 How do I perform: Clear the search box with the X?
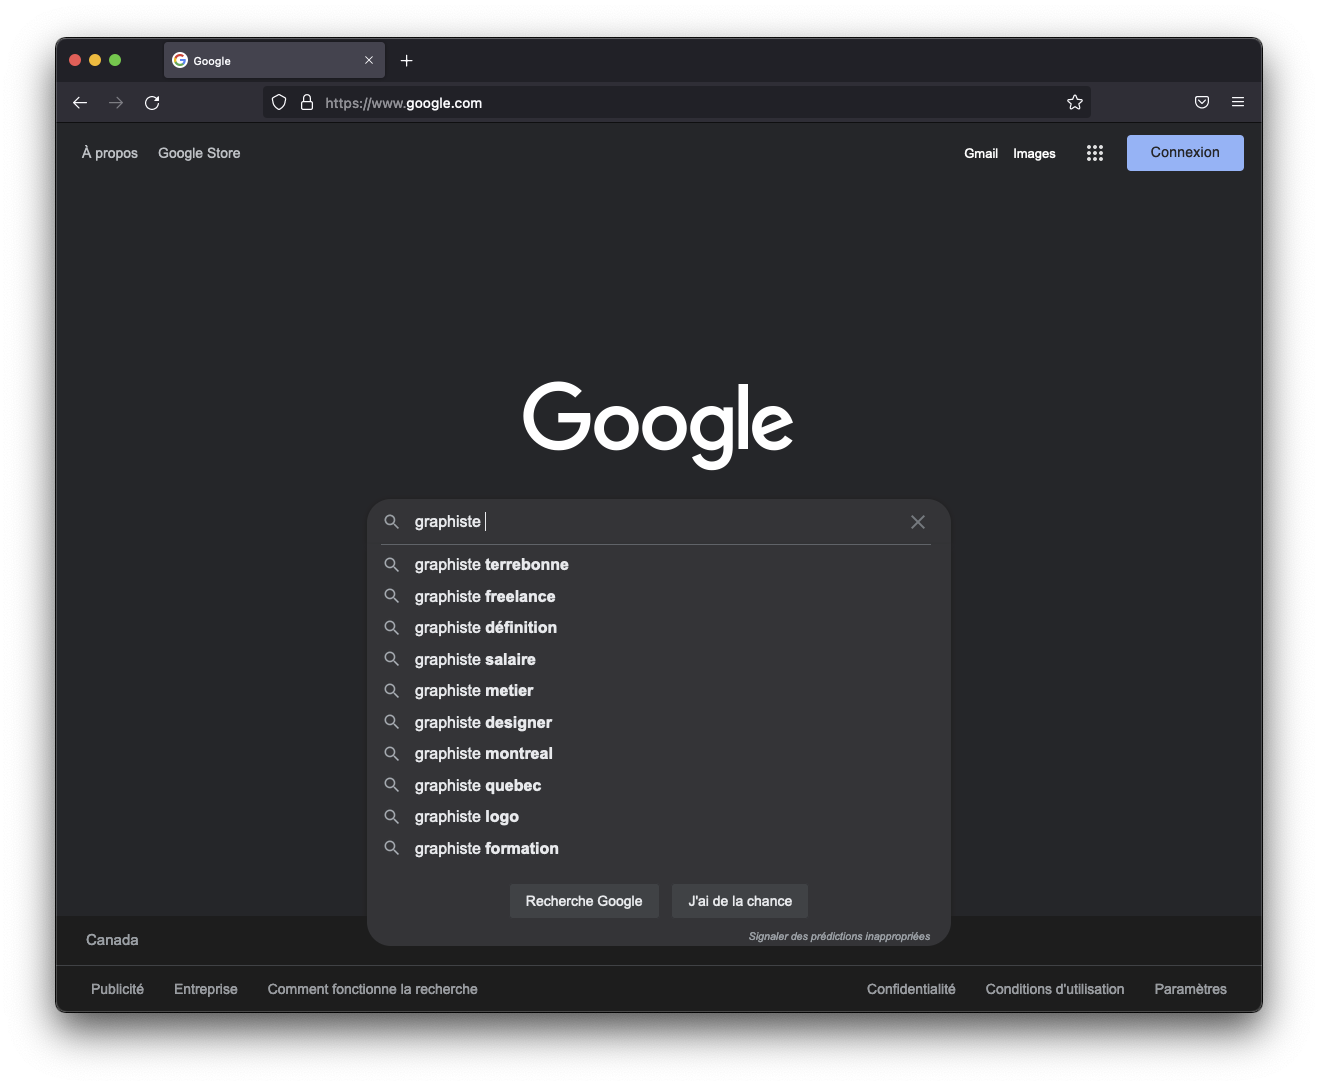click(918, 522)
